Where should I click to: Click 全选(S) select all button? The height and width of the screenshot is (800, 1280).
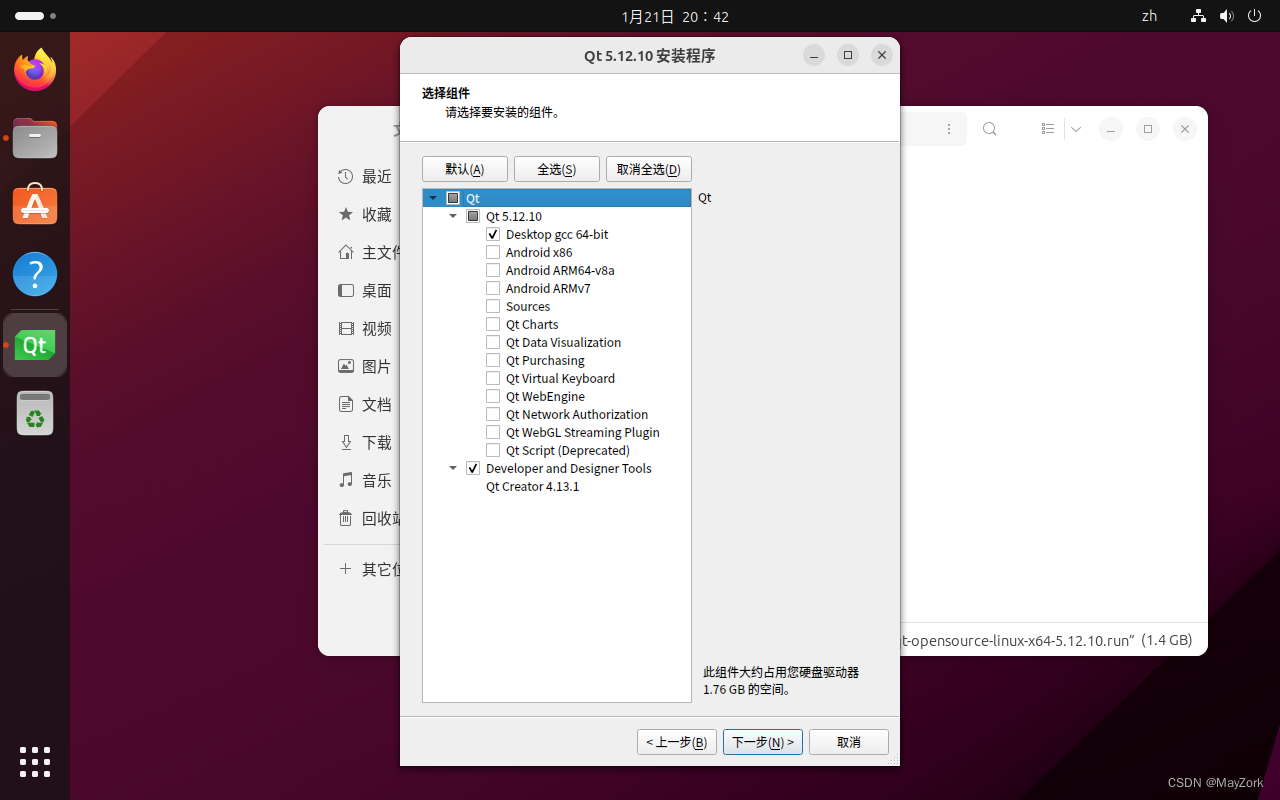[557, 169]
